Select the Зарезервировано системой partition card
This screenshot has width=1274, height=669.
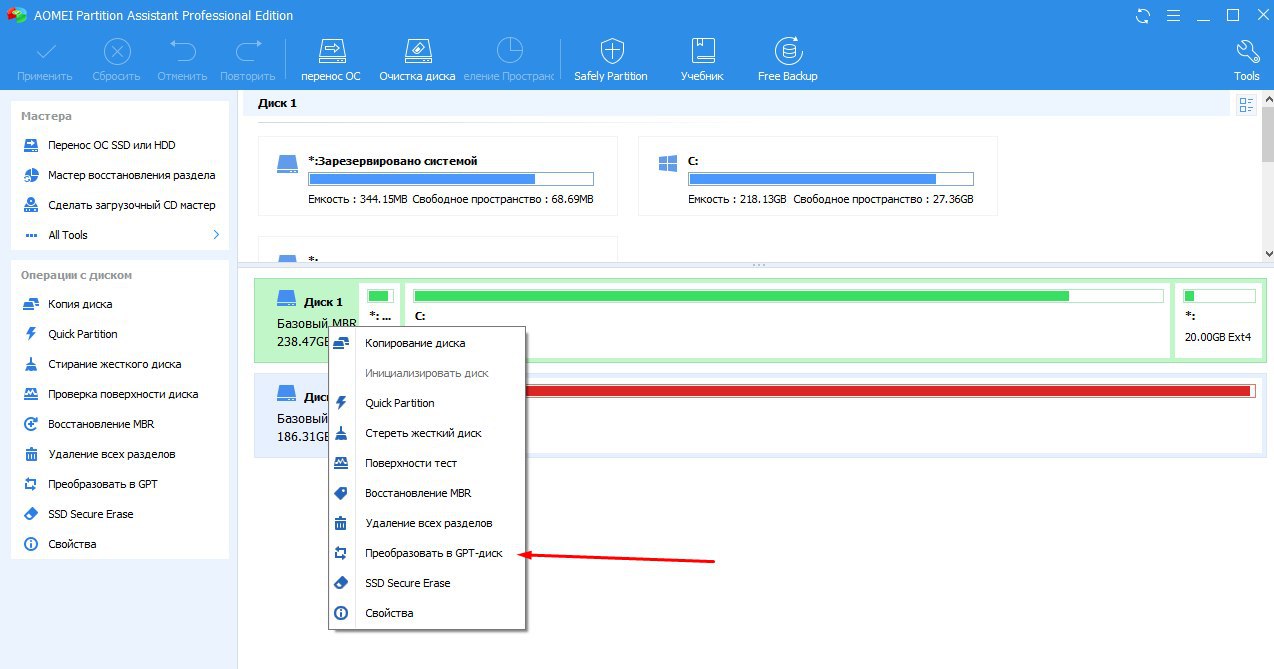(438, 176)
